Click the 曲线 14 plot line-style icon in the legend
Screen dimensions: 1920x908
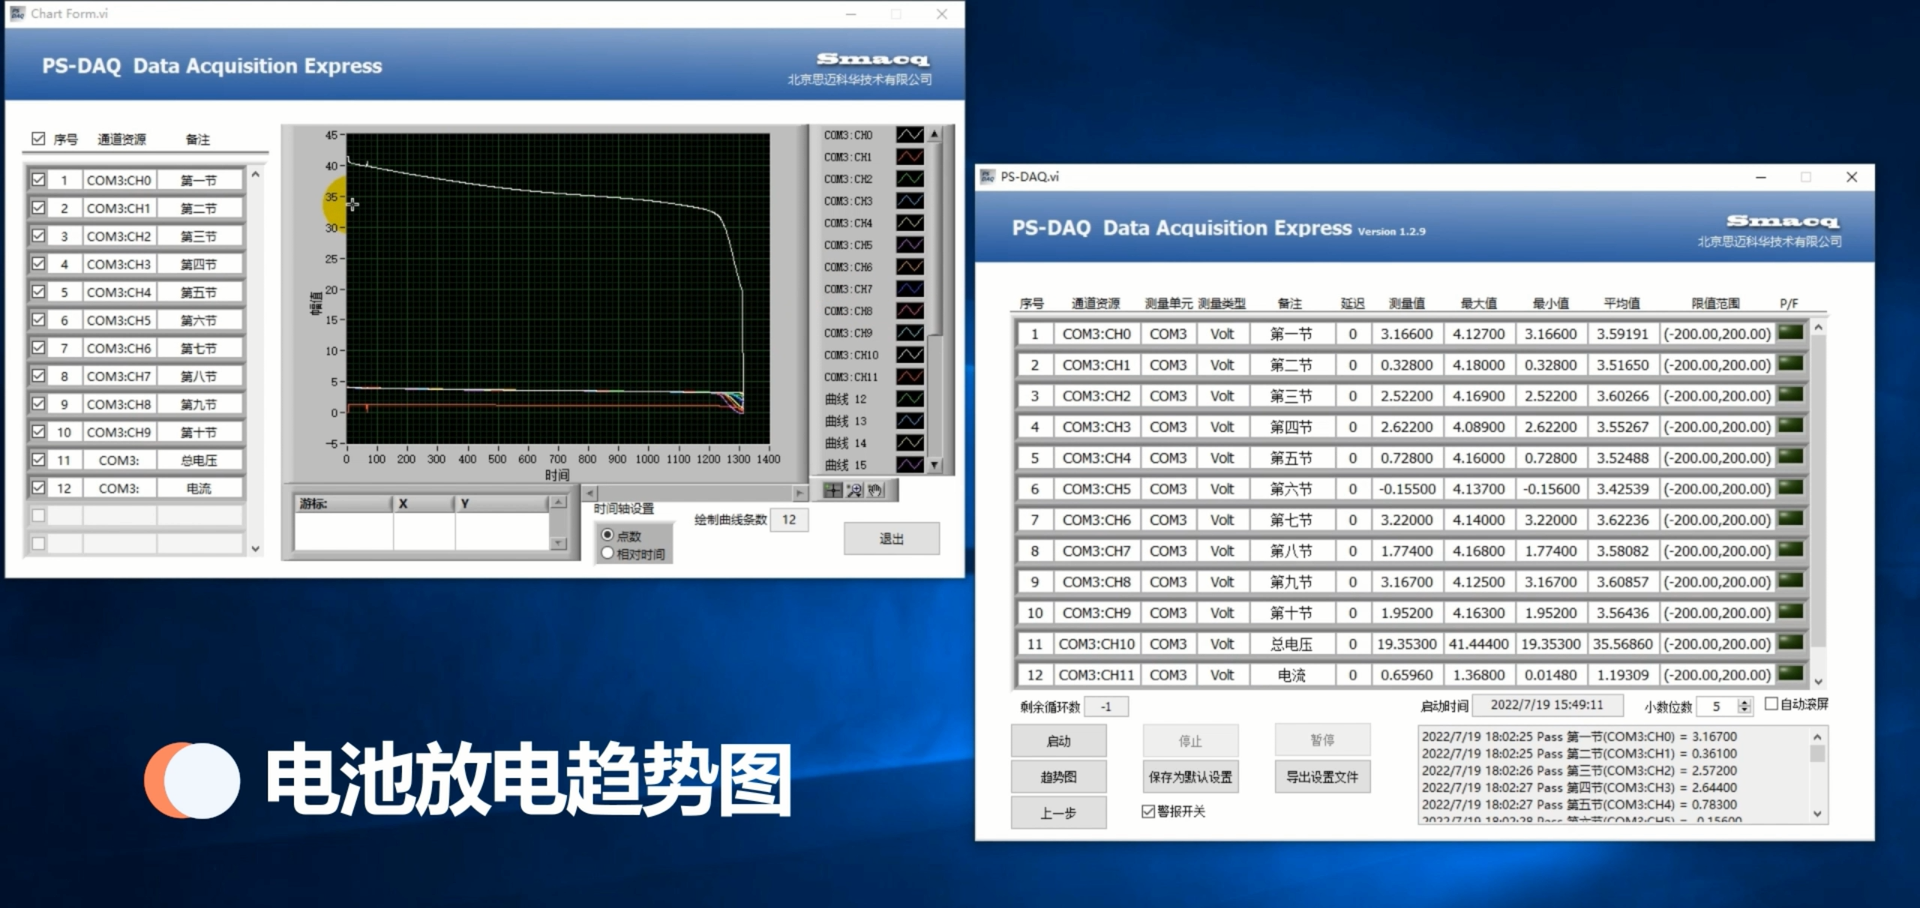910,443
